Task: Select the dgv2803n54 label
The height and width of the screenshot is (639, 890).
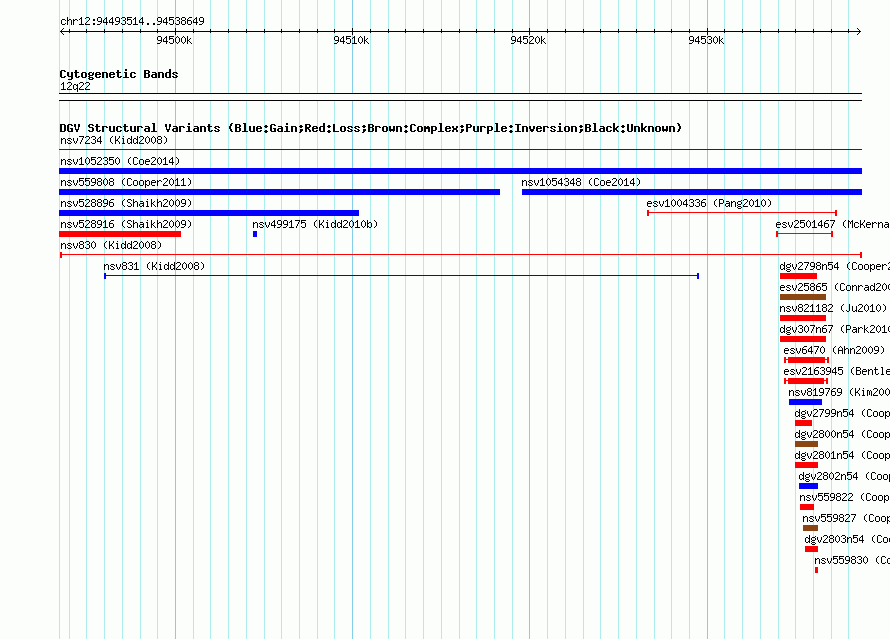Action: tap(847, 539)
